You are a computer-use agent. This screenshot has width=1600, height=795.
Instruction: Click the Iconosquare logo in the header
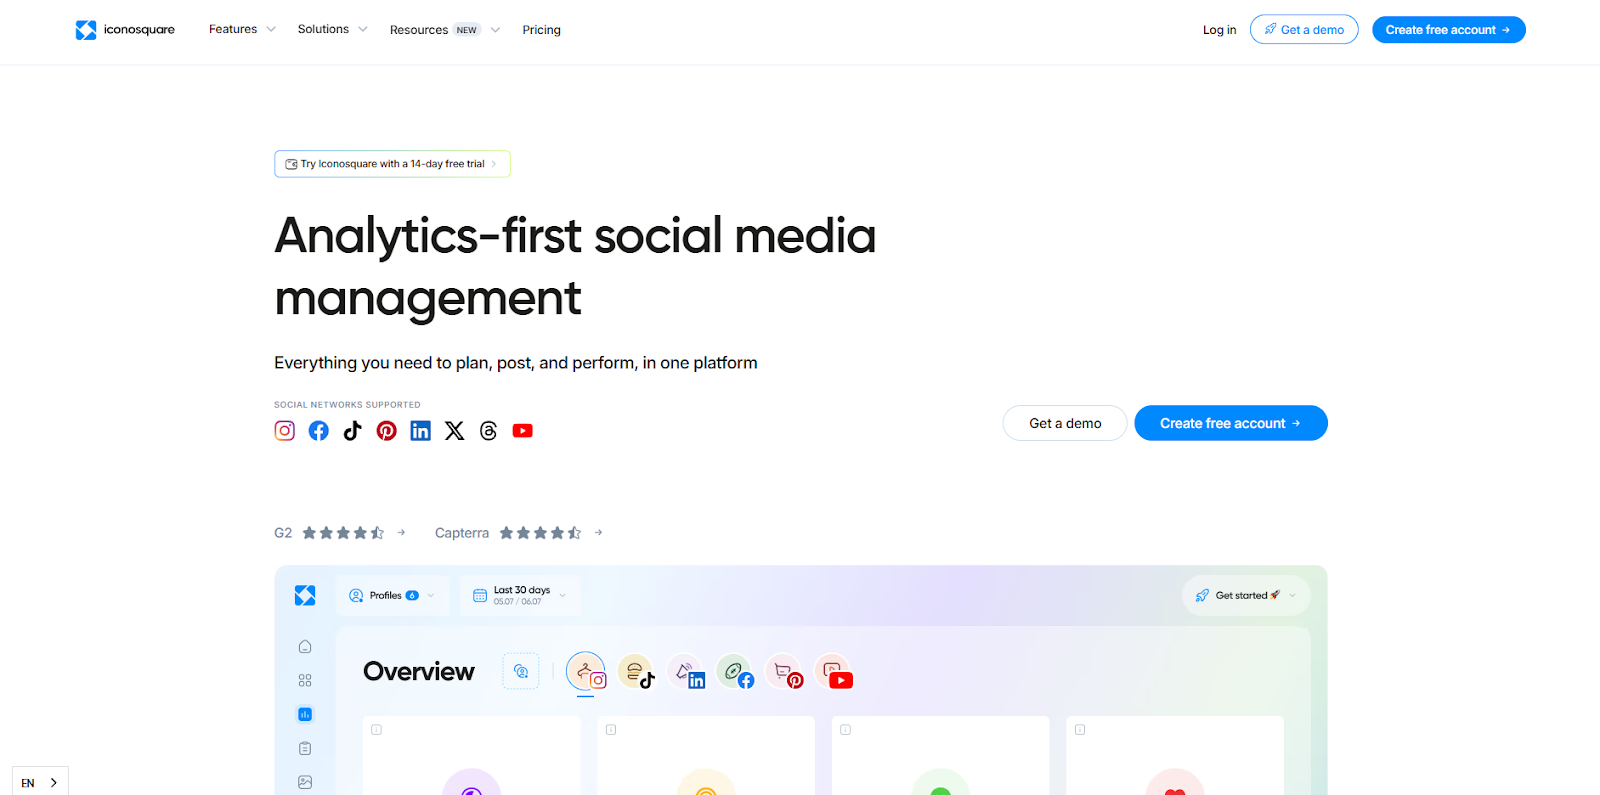pyautogui.click(x=125, y=30)
